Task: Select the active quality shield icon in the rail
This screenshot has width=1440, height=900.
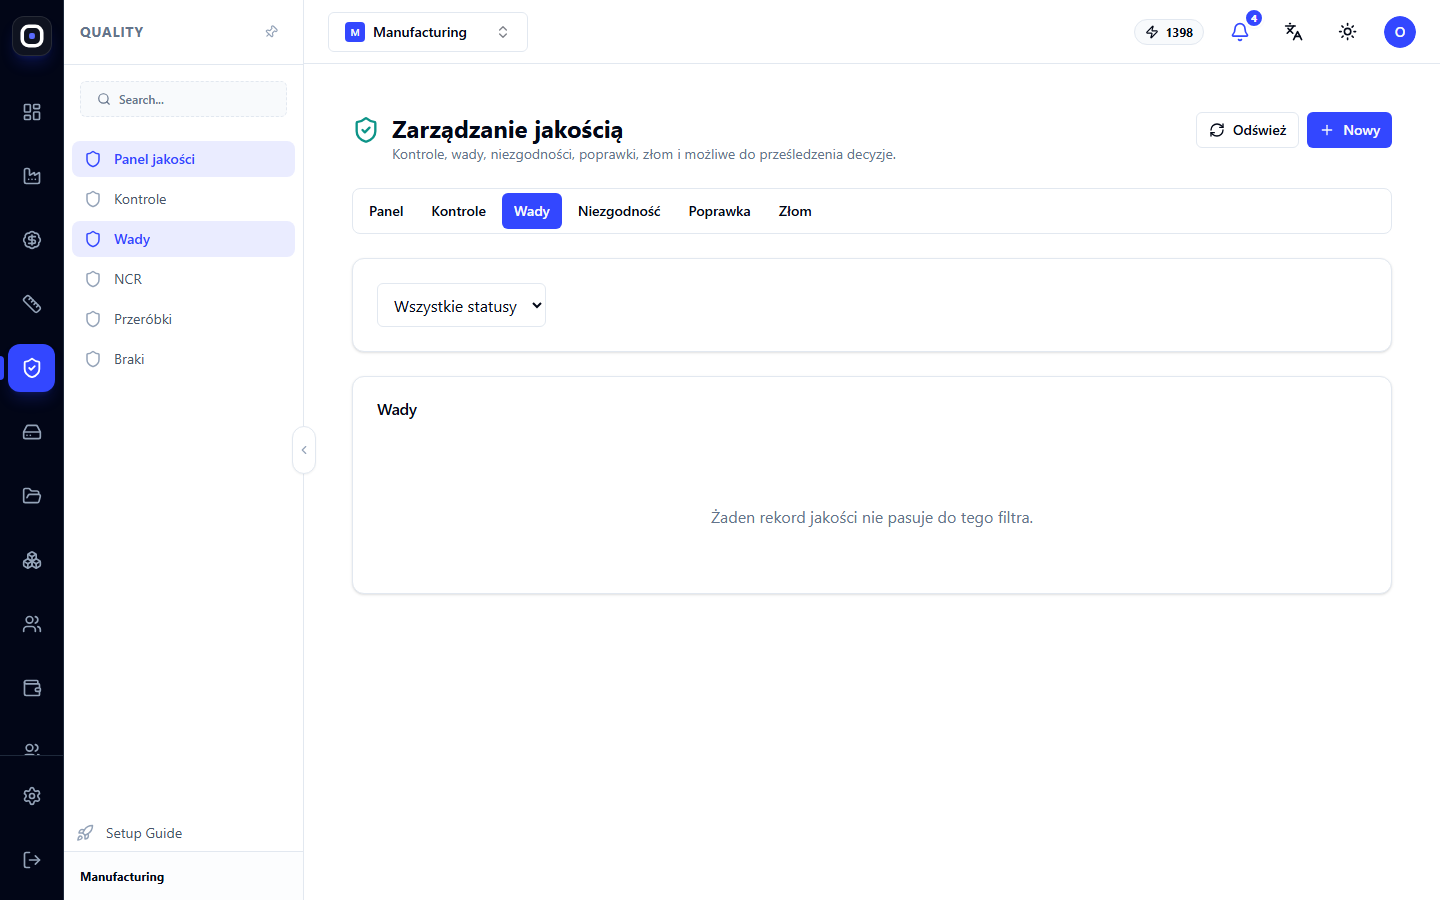Action: (32, 368)
